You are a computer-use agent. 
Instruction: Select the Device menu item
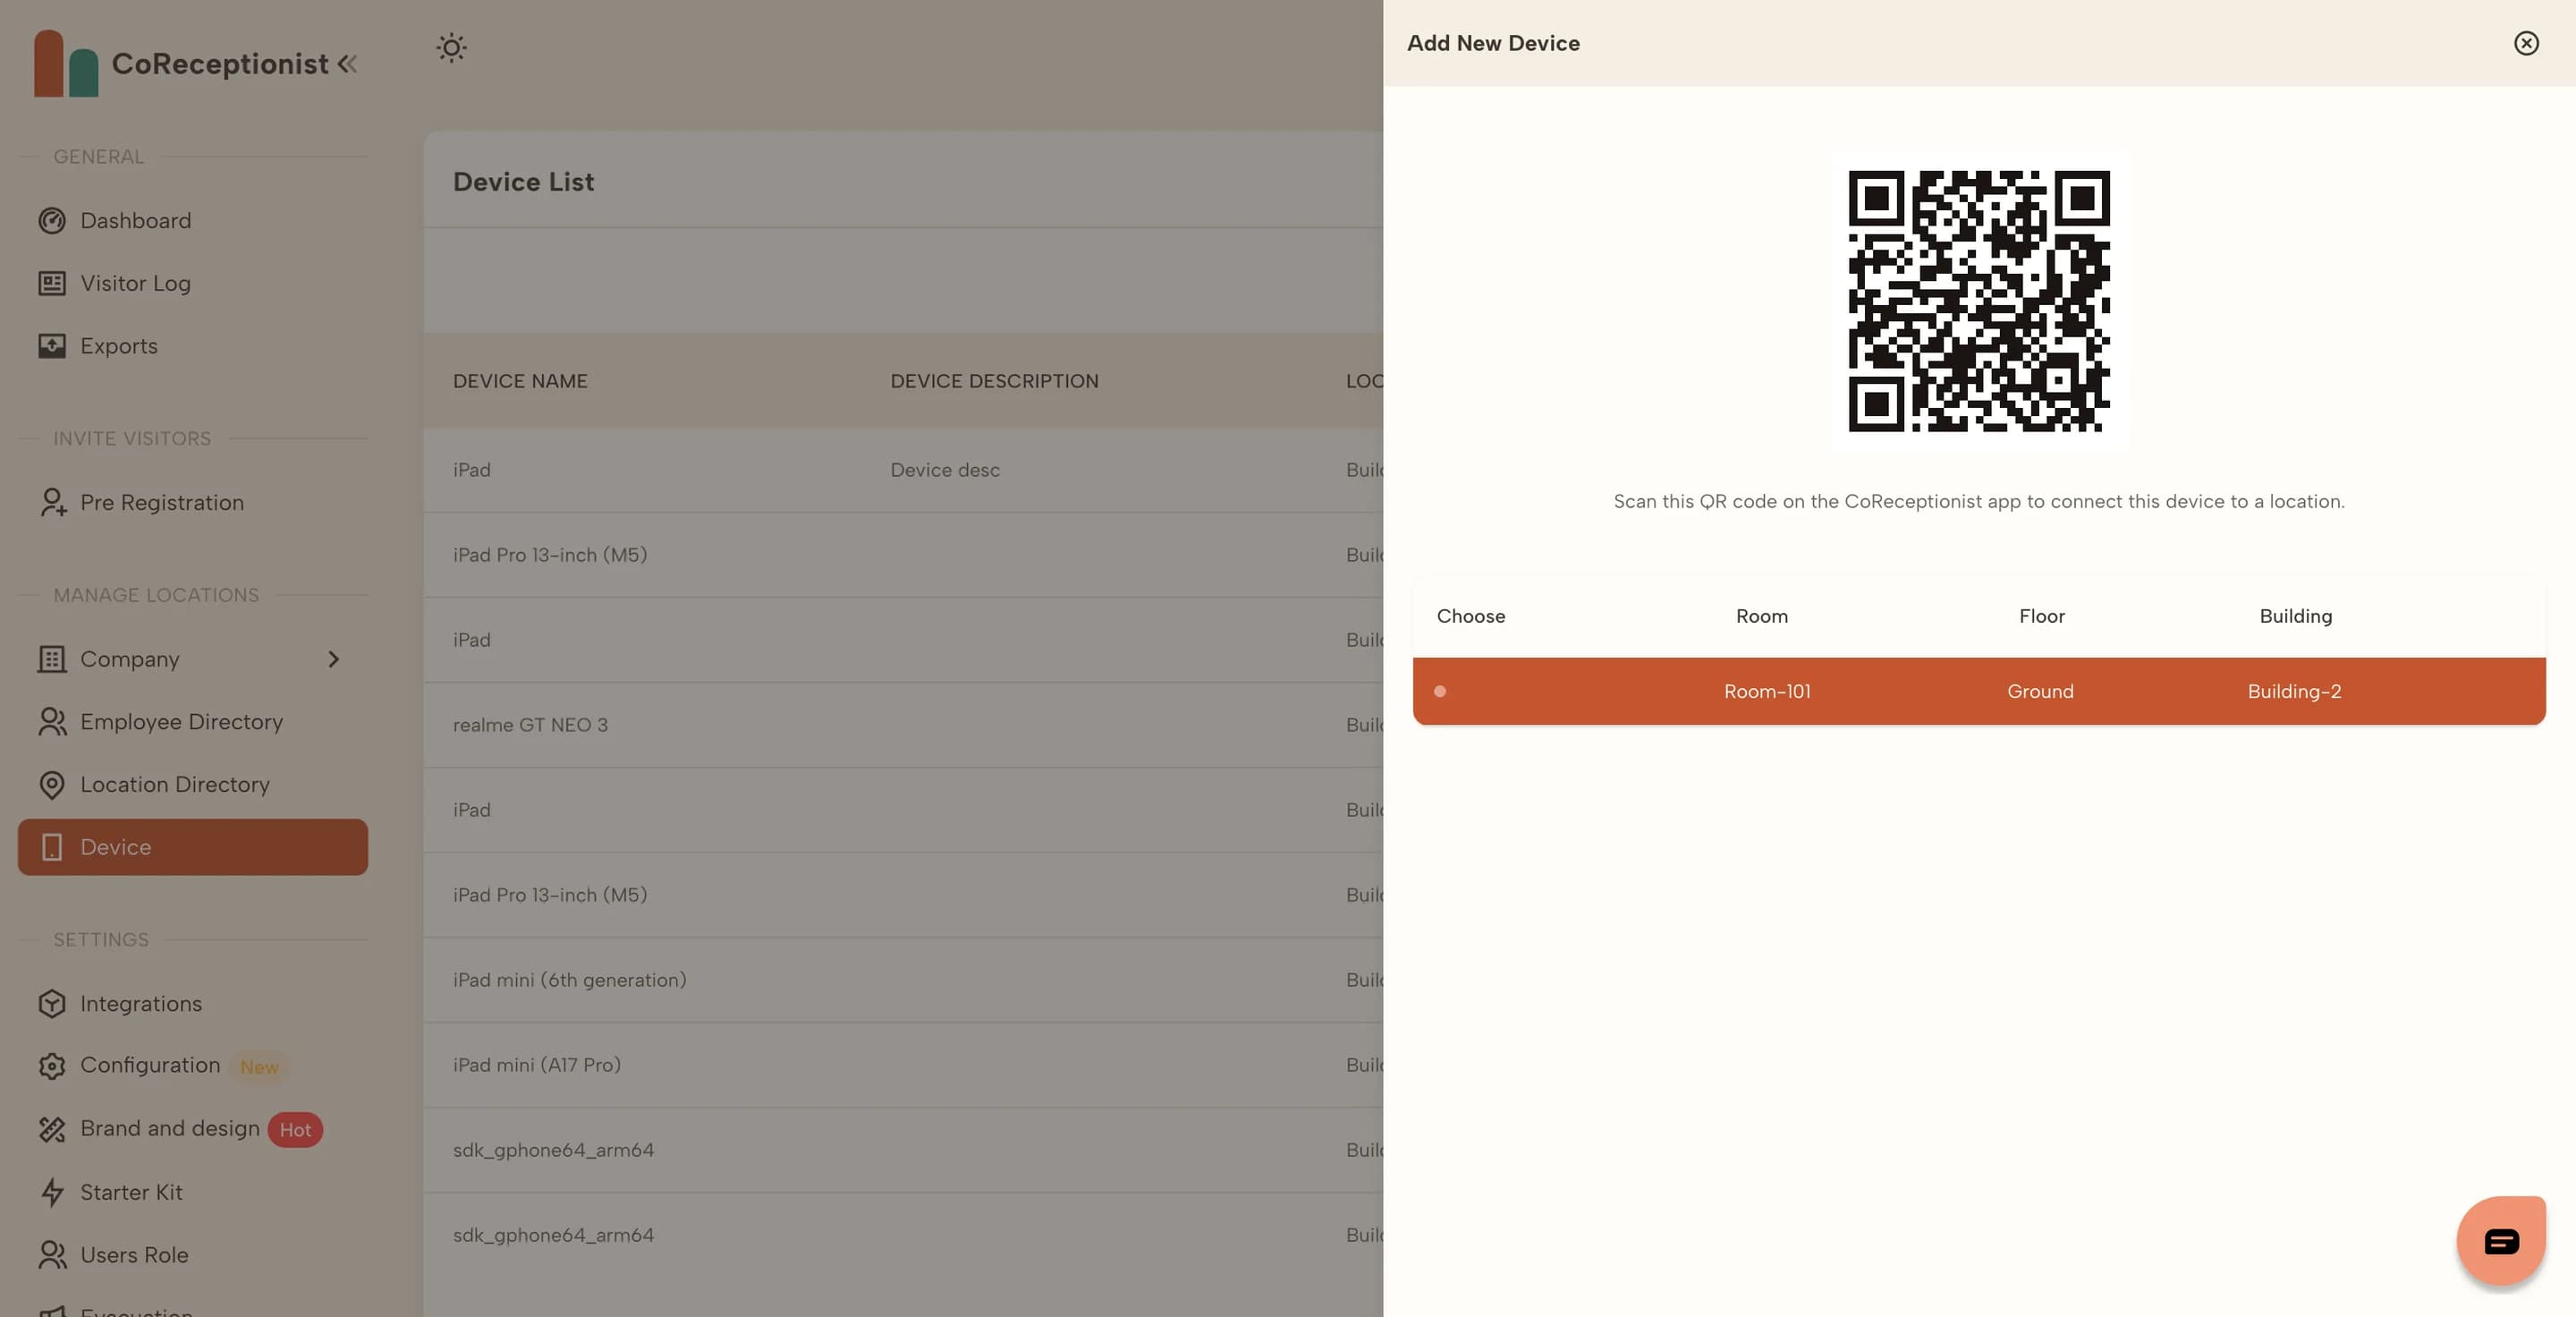coord(193,847)
